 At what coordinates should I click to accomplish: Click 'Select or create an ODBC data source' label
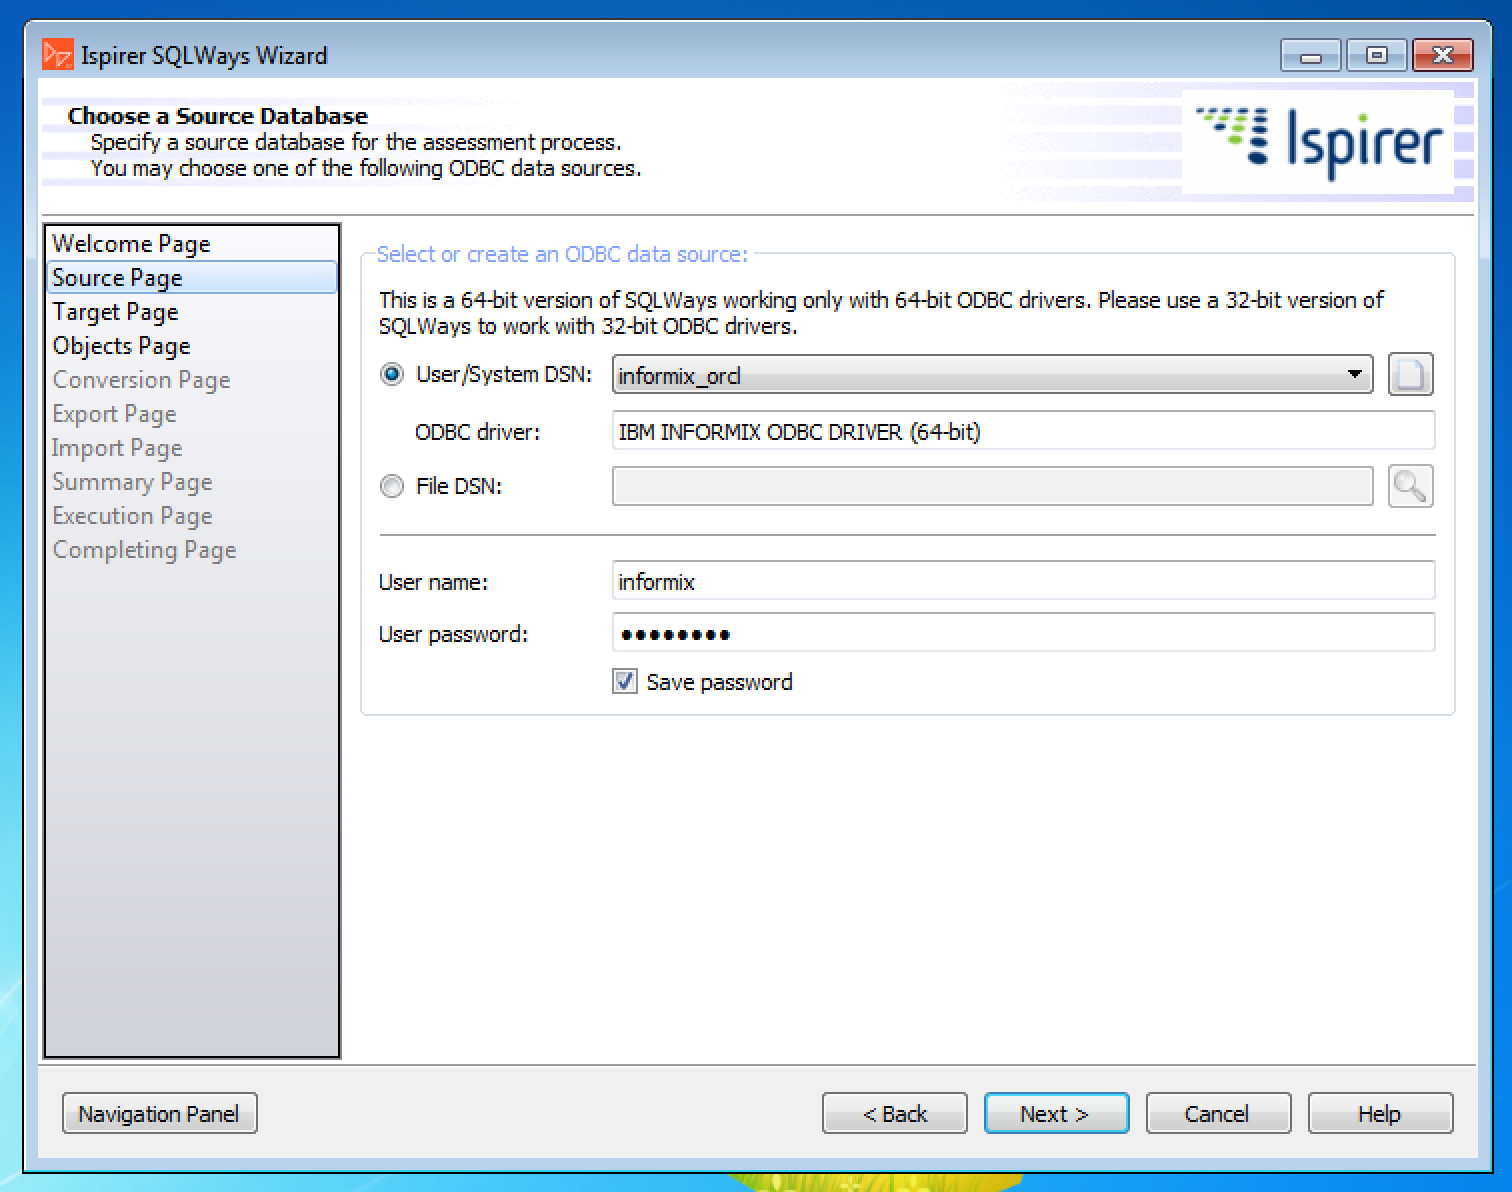click(x=562, y=254)
